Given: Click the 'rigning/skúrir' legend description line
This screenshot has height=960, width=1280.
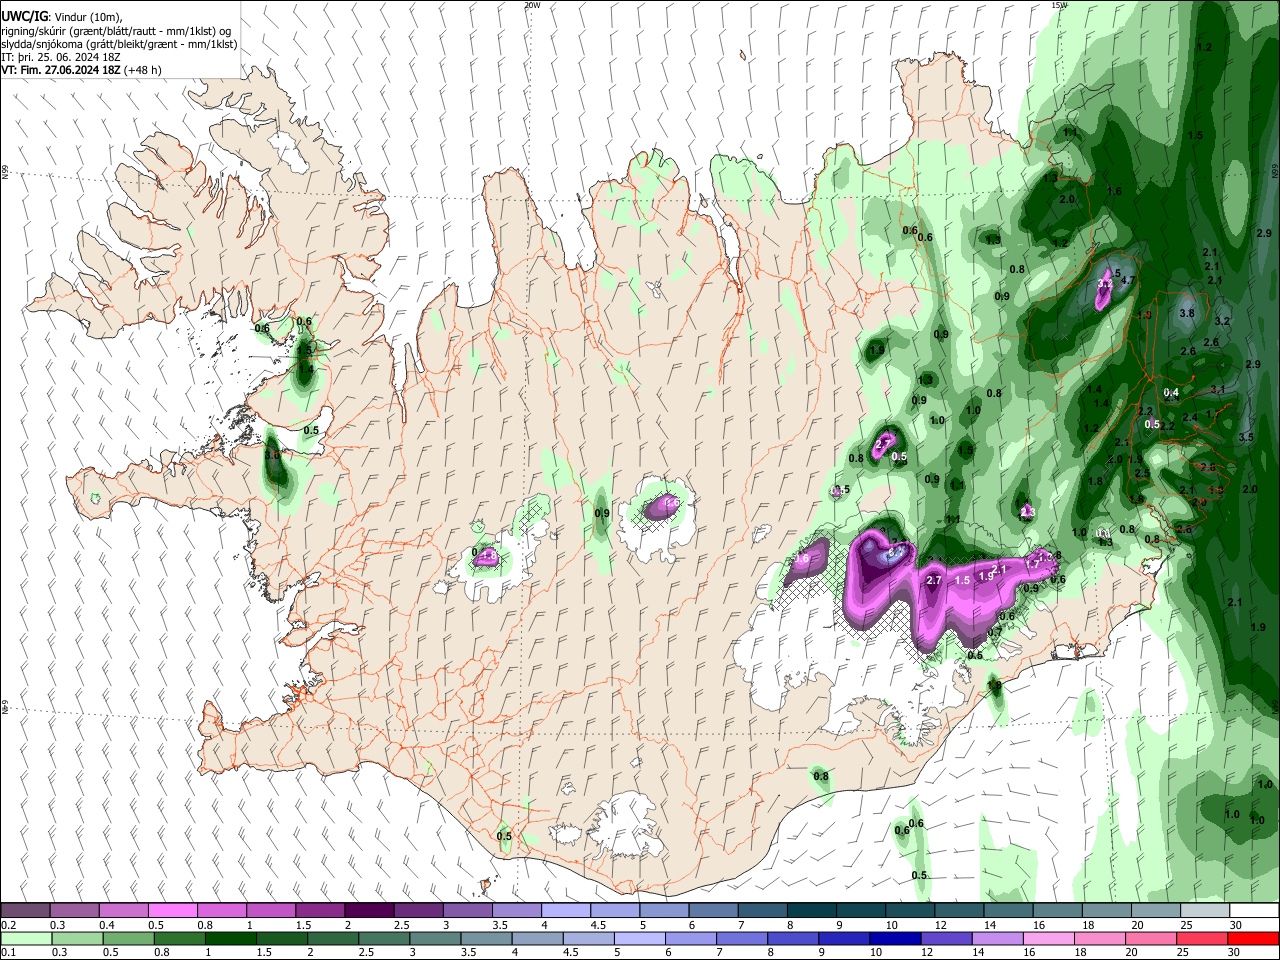Looking at the screenshot, I should 116,31.
